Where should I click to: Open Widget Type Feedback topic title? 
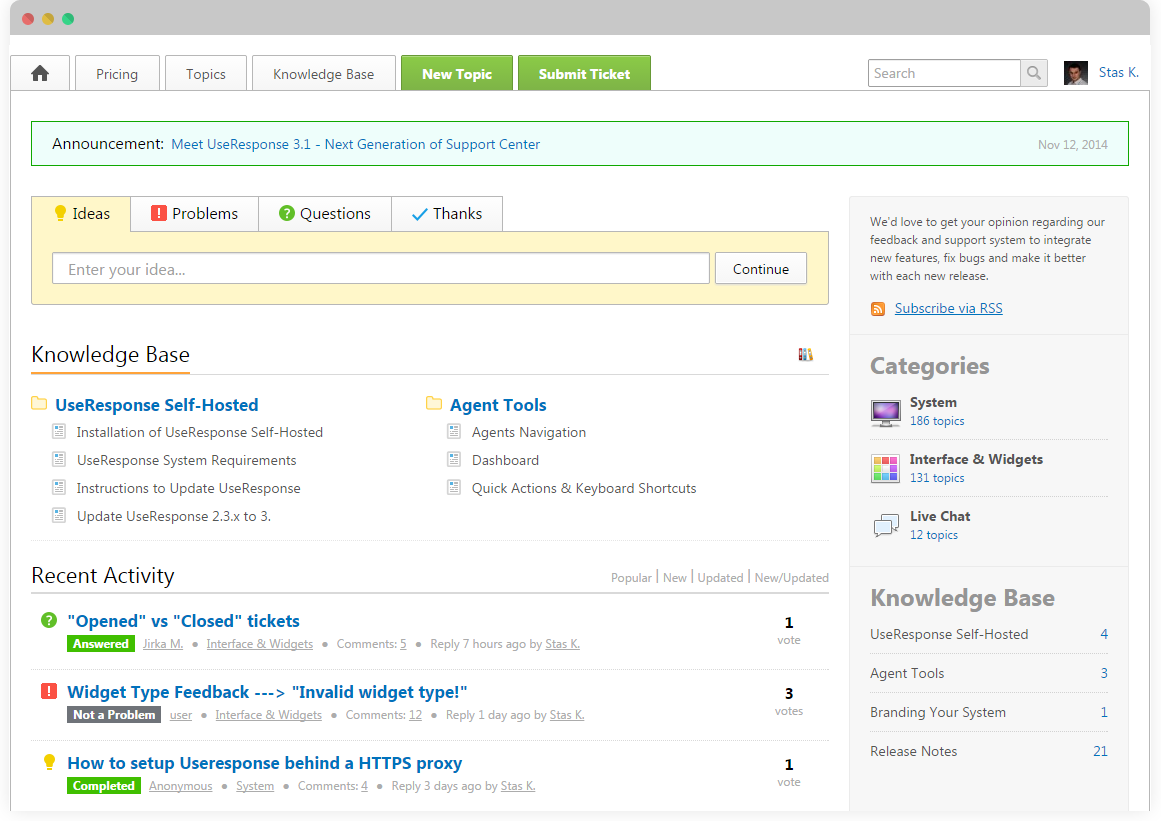(x=267, y=692)
